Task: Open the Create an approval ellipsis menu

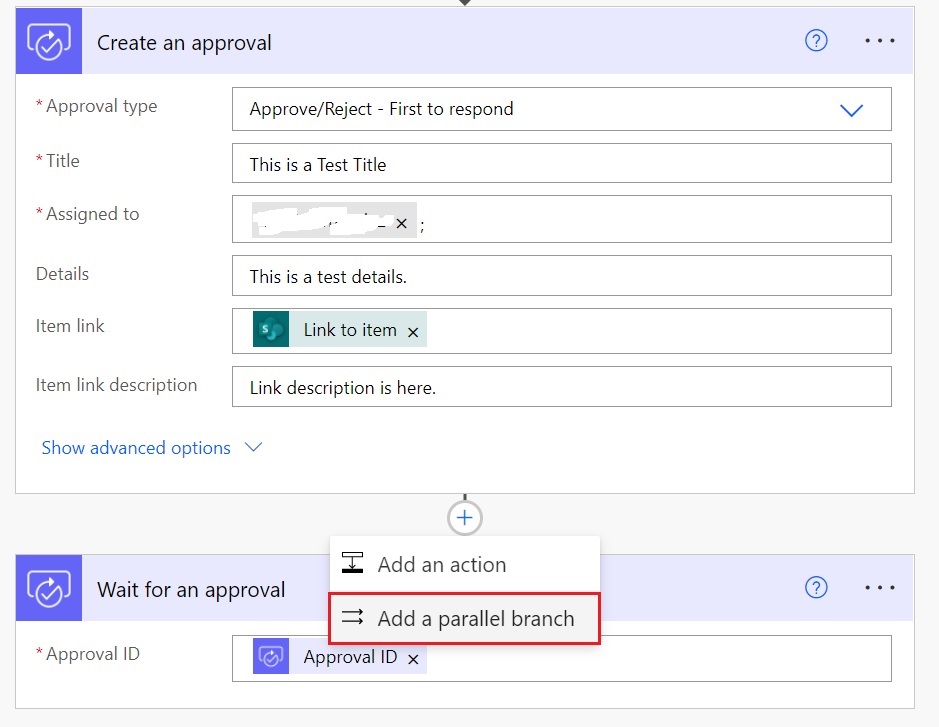Action: 880,41
